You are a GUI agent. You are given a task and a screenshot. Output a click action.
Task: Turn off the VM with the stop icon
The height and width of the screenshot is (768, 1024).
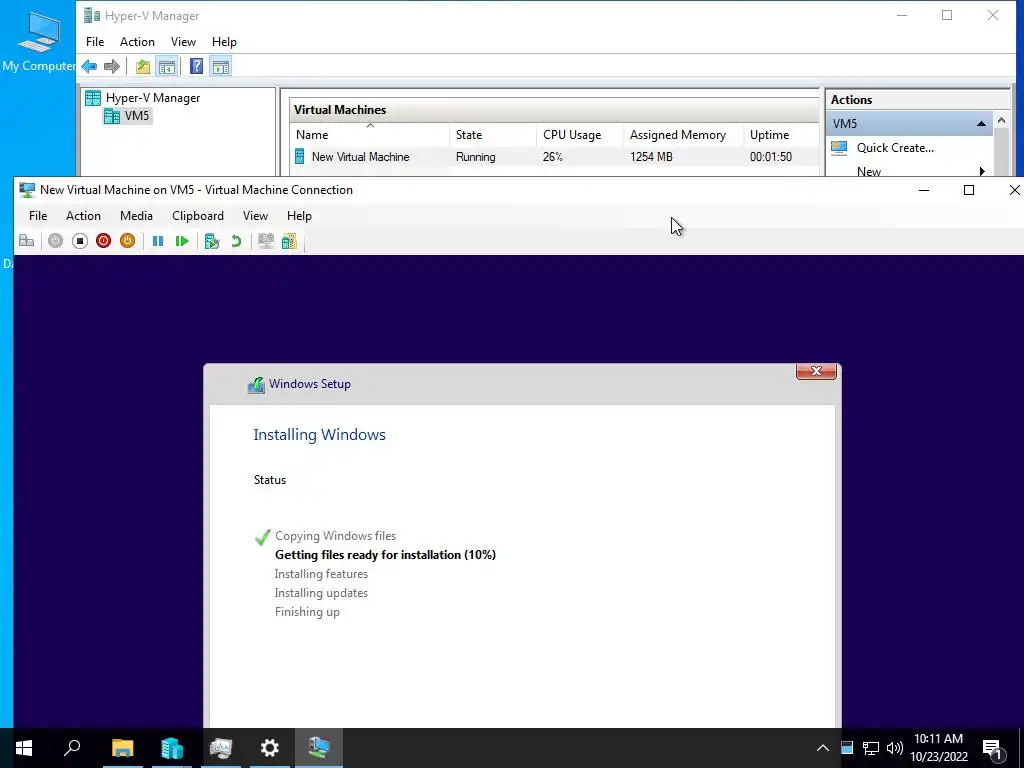[80, 241]
